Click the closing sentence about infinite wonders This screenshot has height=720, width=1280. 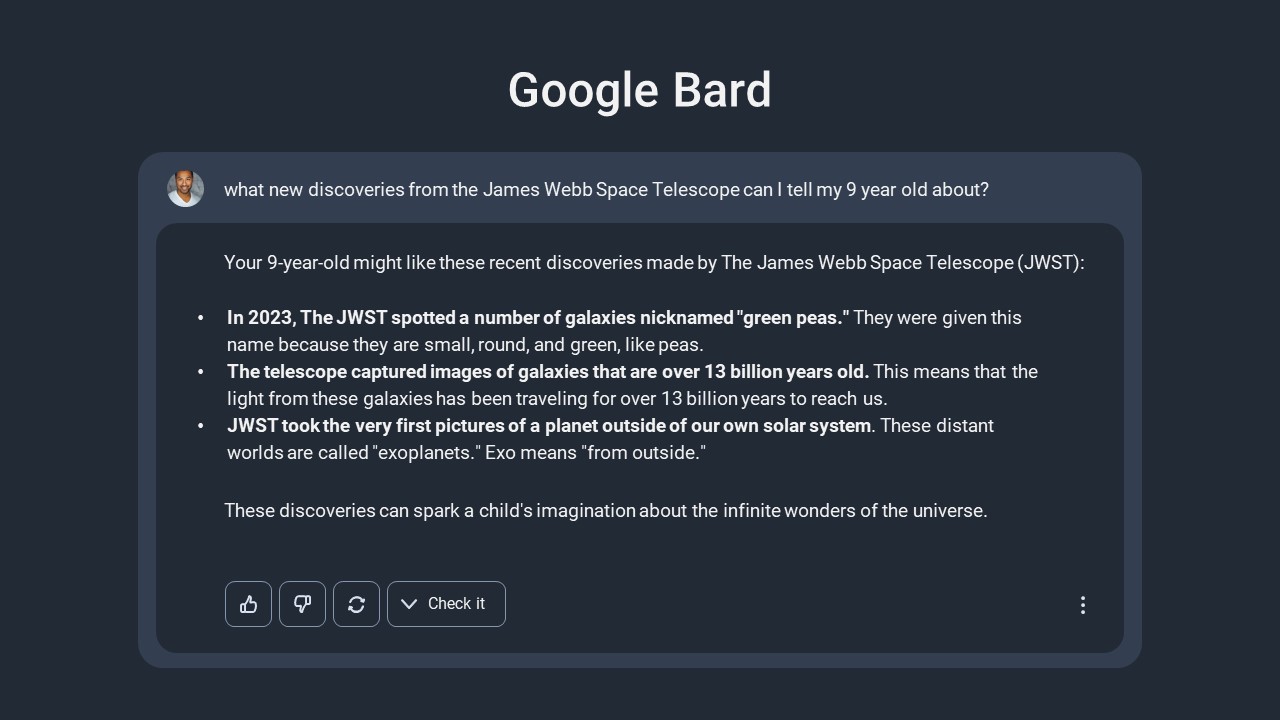pyautogui.click(x=606, y=510)
